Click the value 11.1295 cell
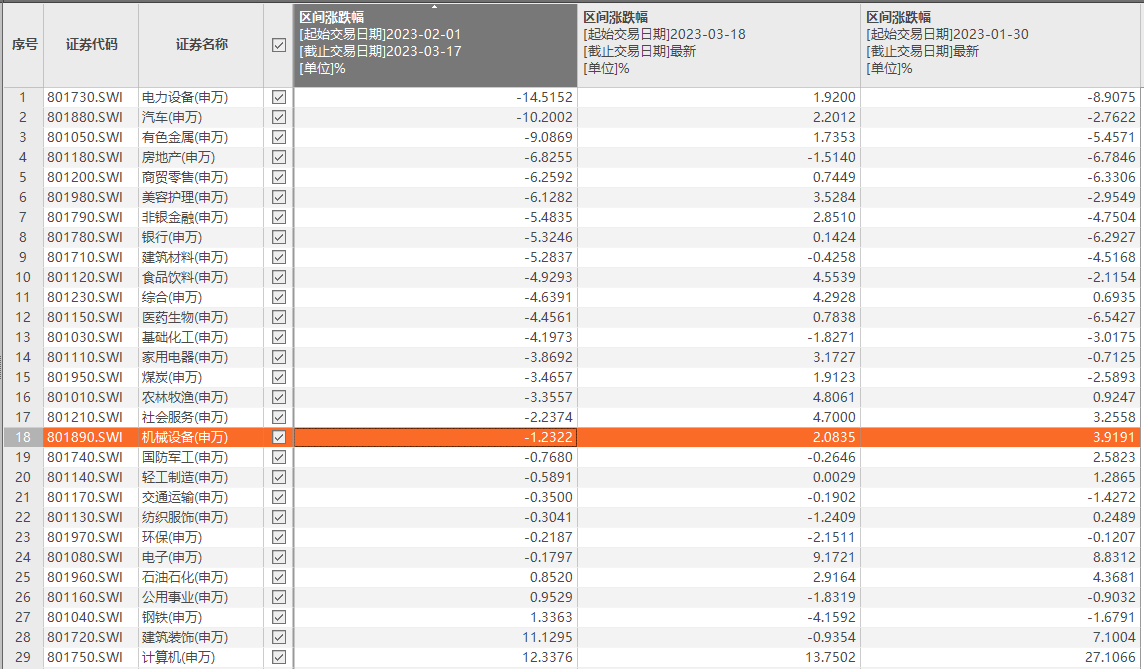This screenshot has width=1144, height=669. [436, 637]
